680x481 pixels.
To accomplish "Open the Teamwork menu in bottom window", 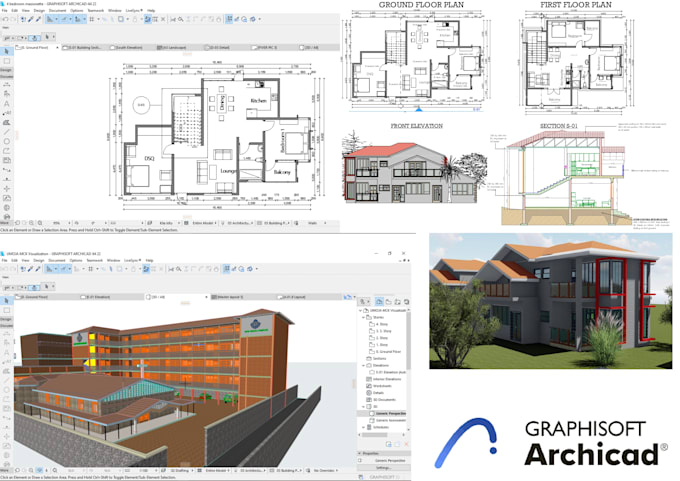I will 94,260.
